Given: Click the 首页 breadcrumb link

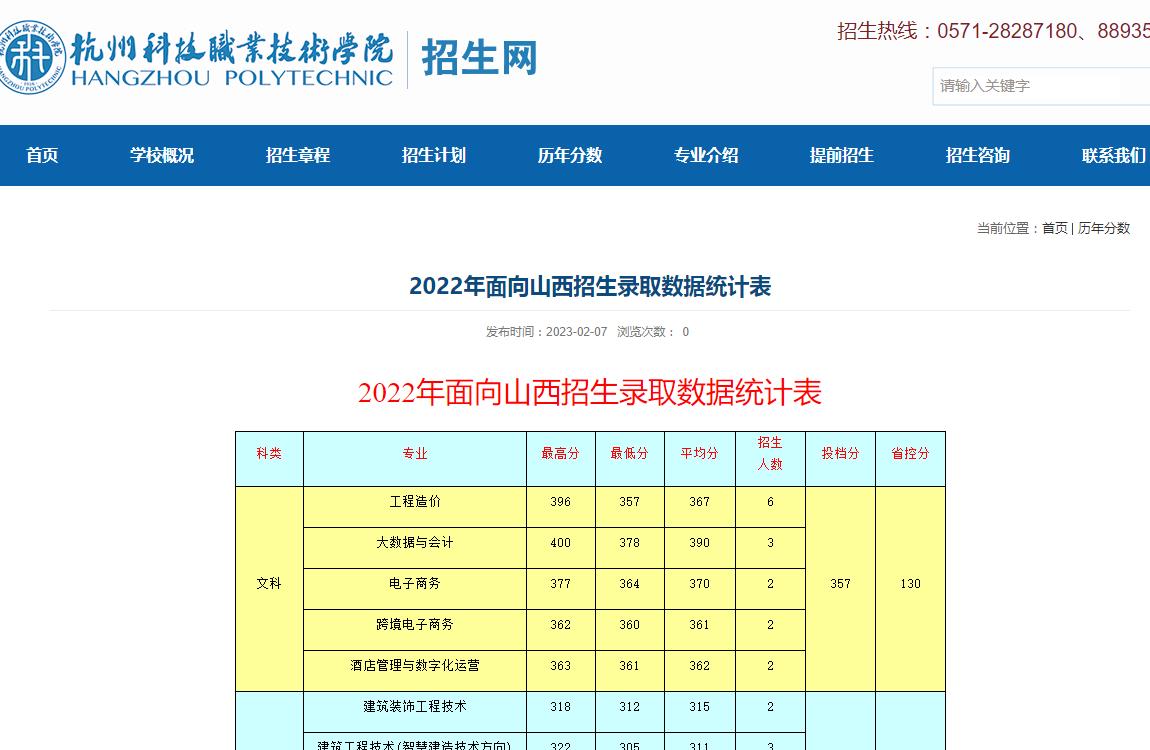Looking at the screenshot, I should click(1055, 228).
